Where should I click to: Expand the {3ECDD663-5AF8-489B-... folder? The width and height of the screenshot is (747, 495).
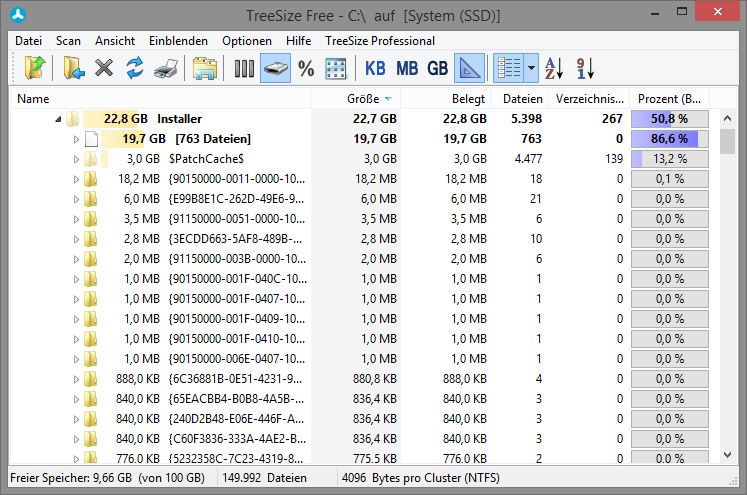click(76, 239)
